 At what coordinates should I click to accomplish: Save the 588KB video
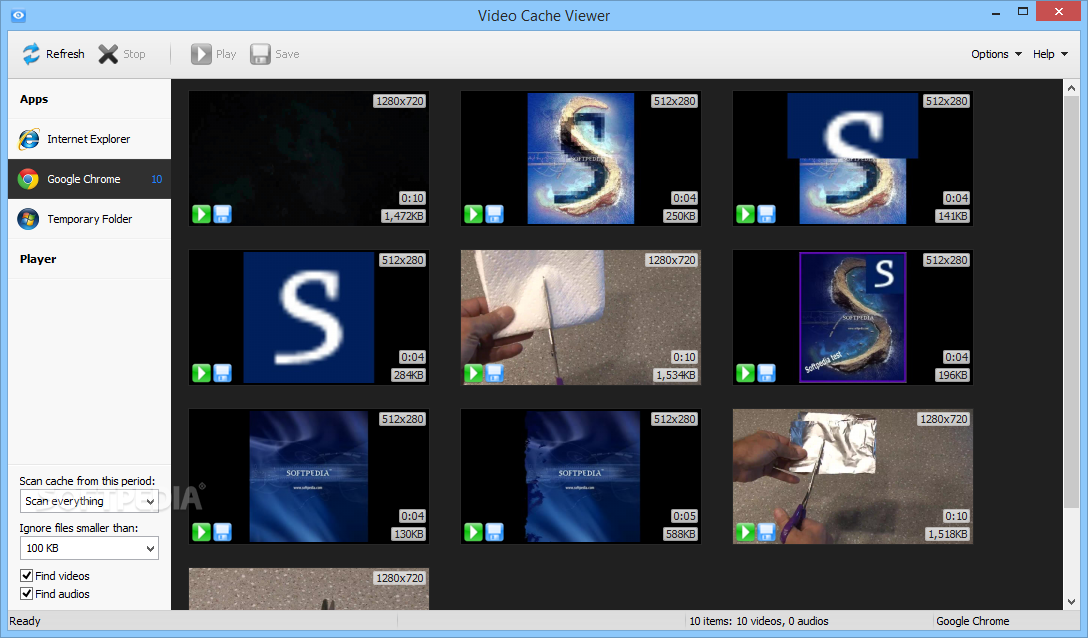[494, 532]
